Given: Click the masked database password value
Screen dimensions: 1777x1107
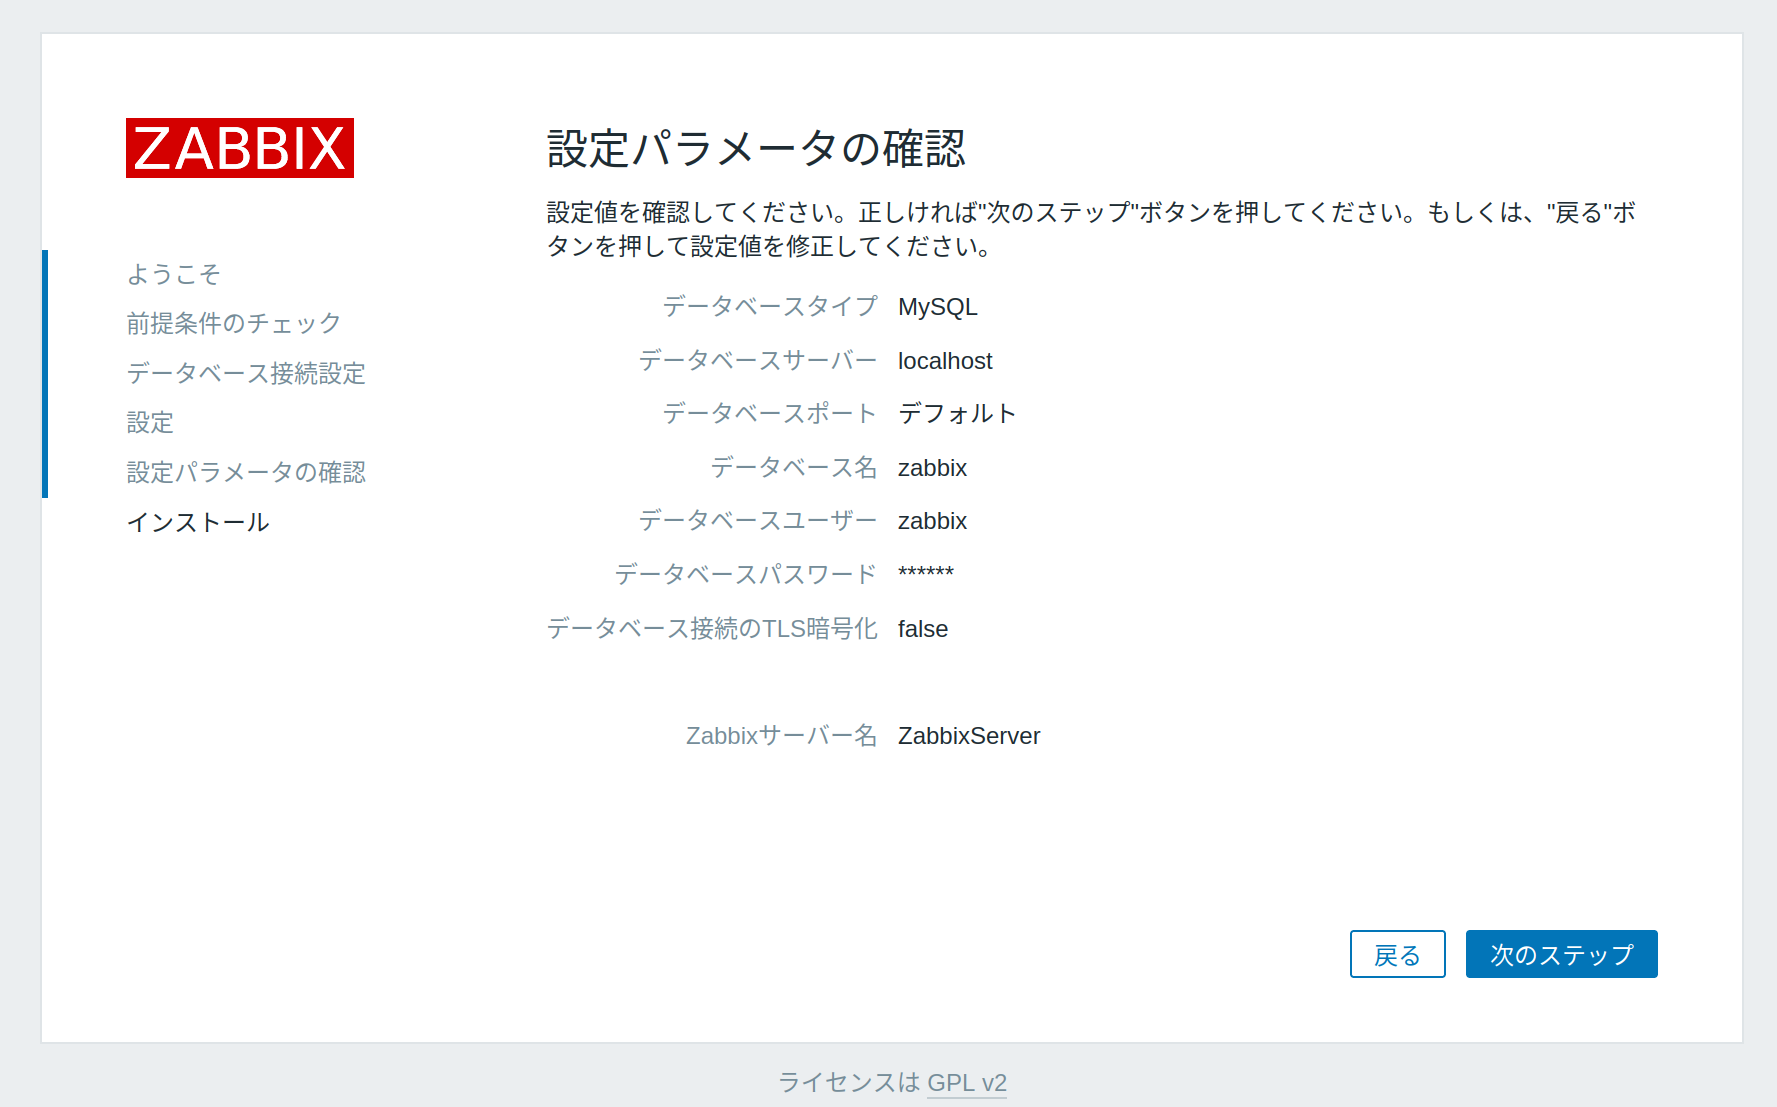Looking at the screenshot, I should click(926, 573).
